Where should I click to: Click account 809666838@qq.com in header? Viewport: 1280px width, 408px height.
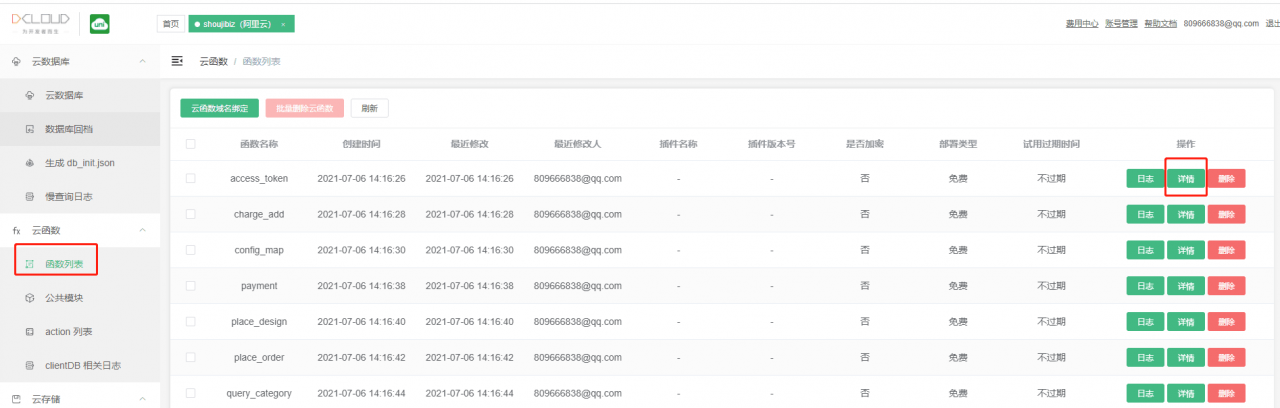coord(1220,23)
